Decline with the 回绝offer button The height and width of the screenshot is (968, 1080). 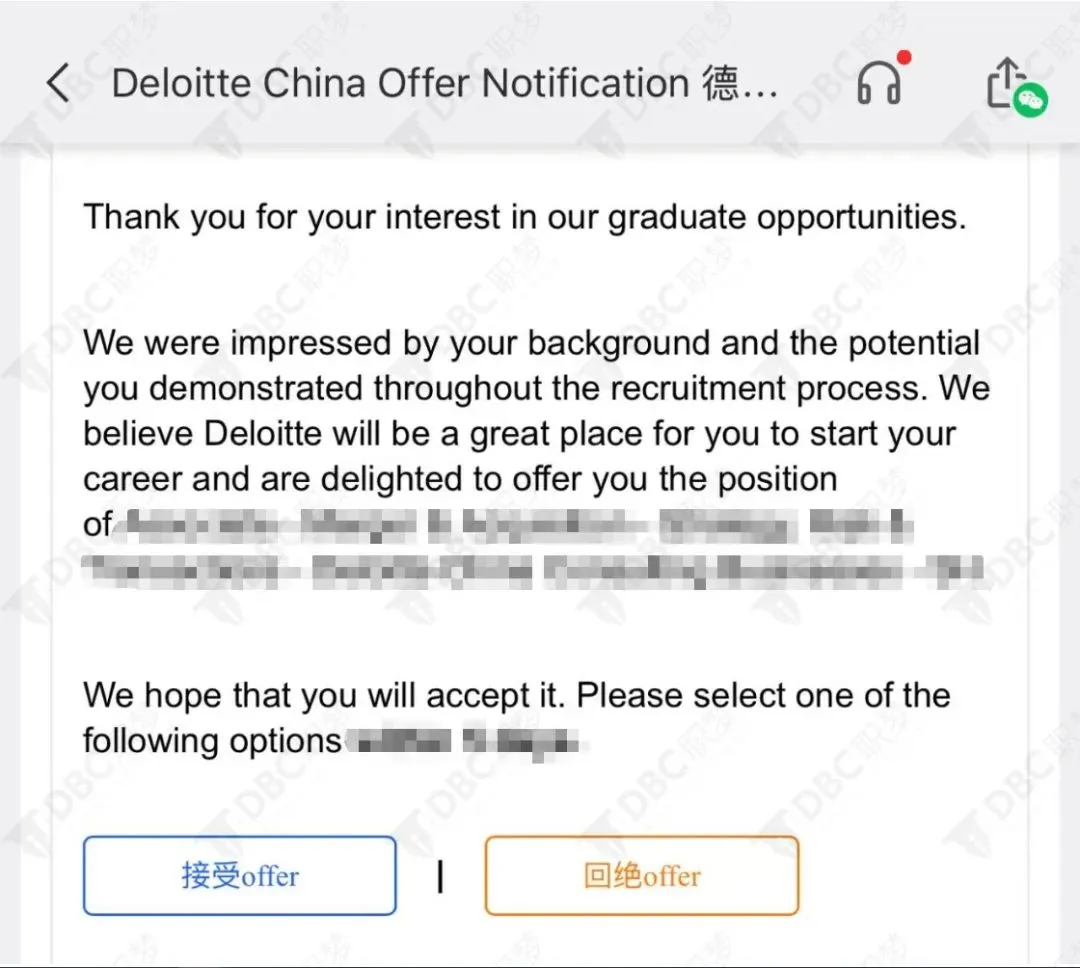(642, 876)
